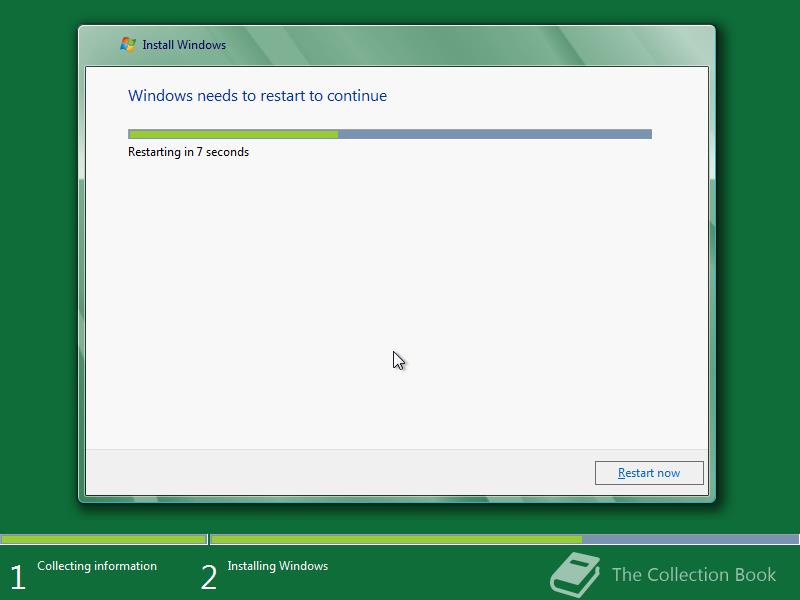
Task: Click the 'Windows needs to restart to continue' heading
Action: click(257, 96)
